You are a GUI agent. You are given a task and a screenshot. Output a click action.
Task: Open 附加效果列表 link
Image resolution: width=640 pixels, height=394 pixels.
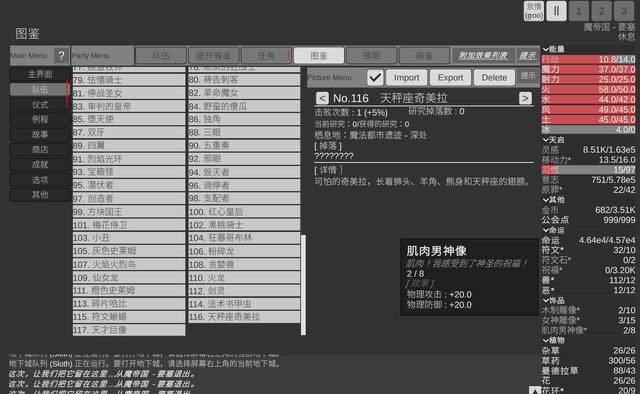(x=483, y=56)
